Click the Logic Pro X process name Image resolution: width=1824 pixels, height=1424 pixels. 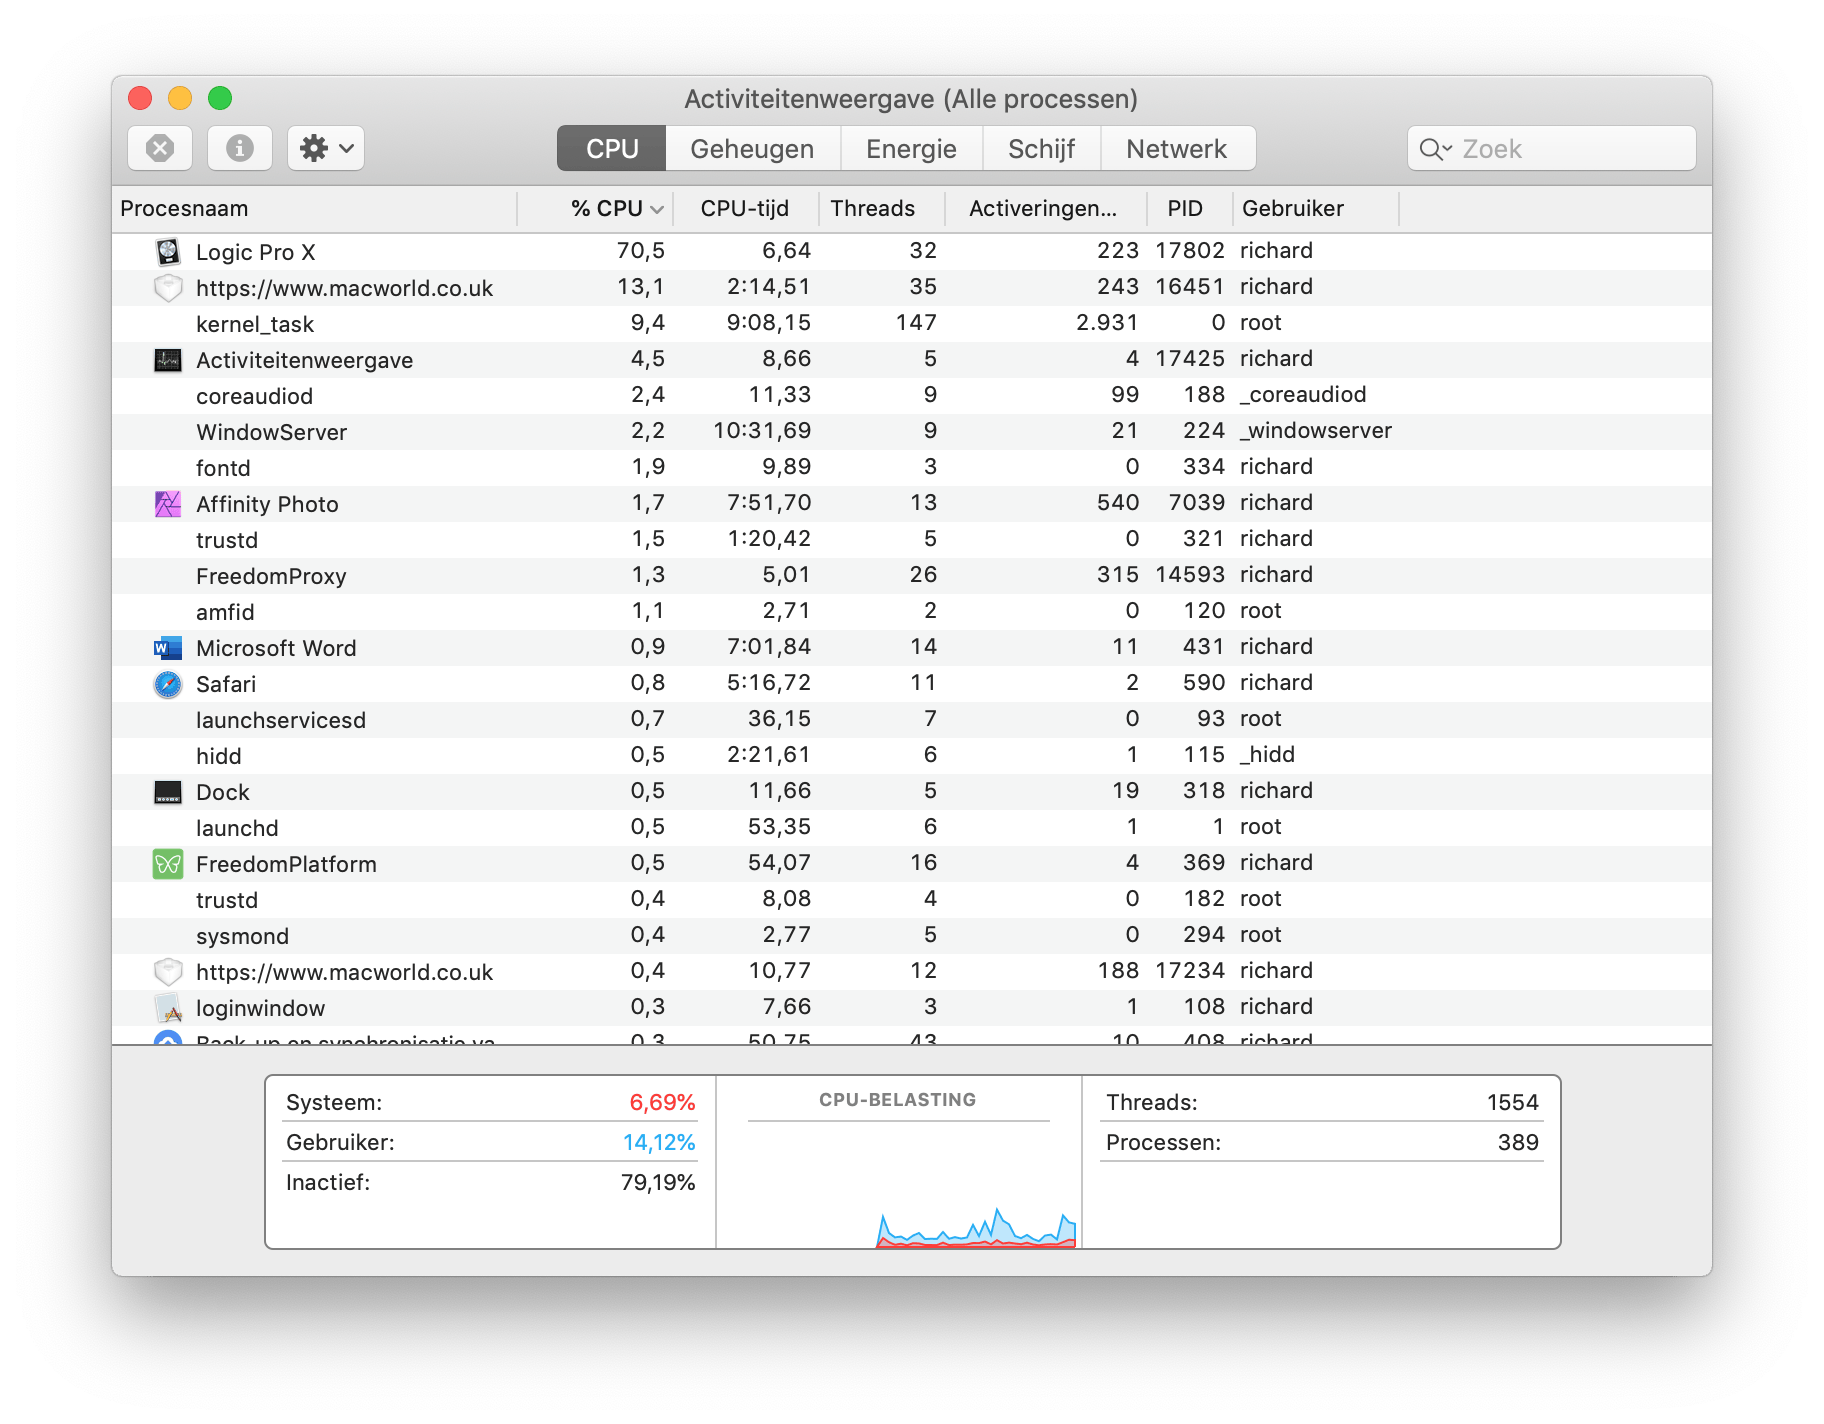tap(256, 252)
